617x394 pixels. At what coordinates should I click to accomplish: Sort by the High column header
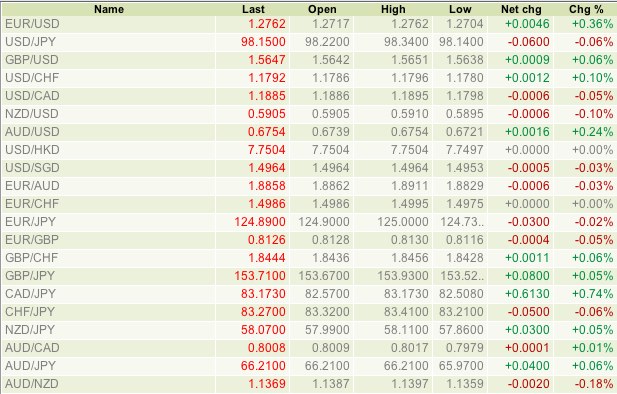click(x=393, y=9)
